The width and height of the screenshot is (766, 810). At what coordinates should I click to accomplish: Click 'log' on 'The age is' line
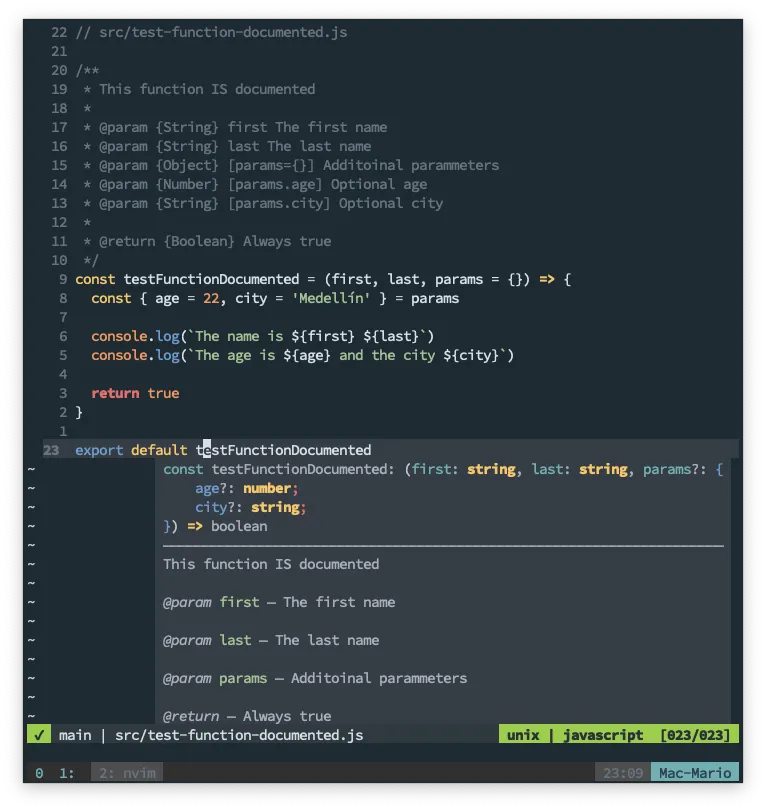167,355
